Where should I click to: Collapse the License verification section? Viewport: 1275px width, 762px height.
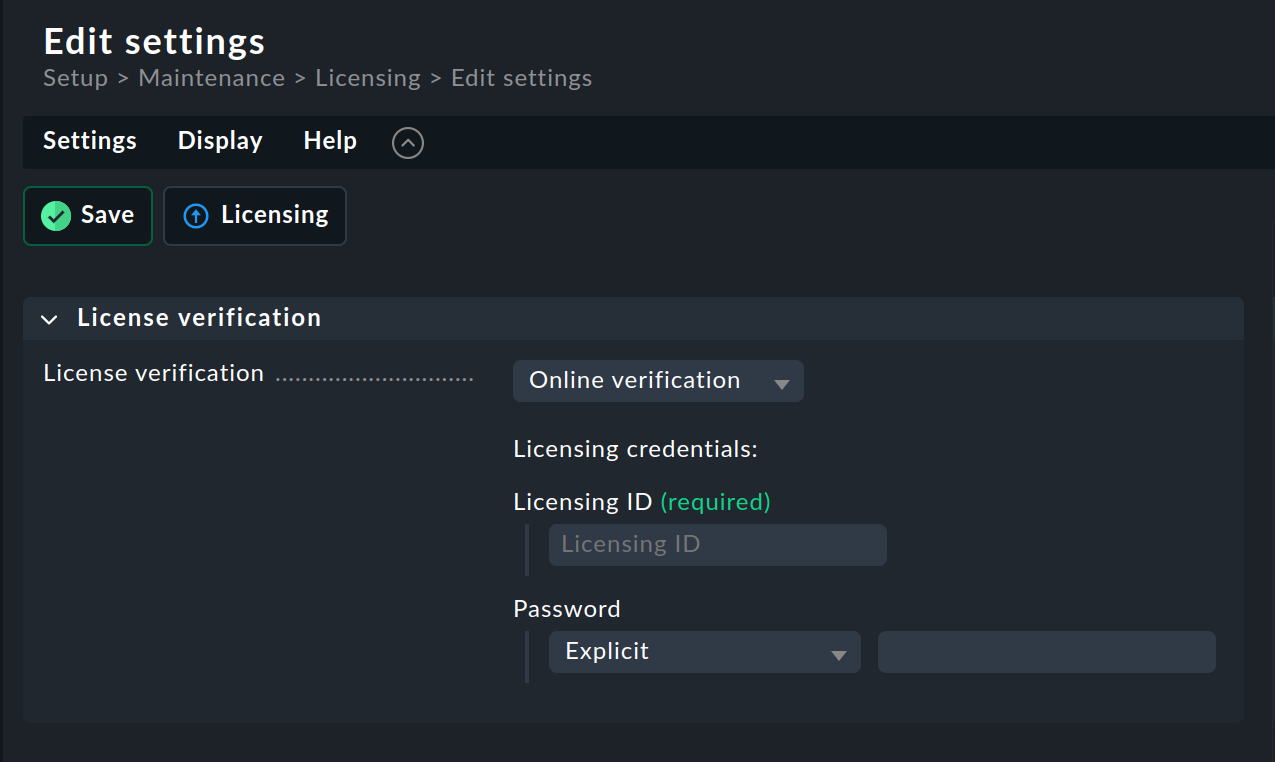tap(49, 319)
